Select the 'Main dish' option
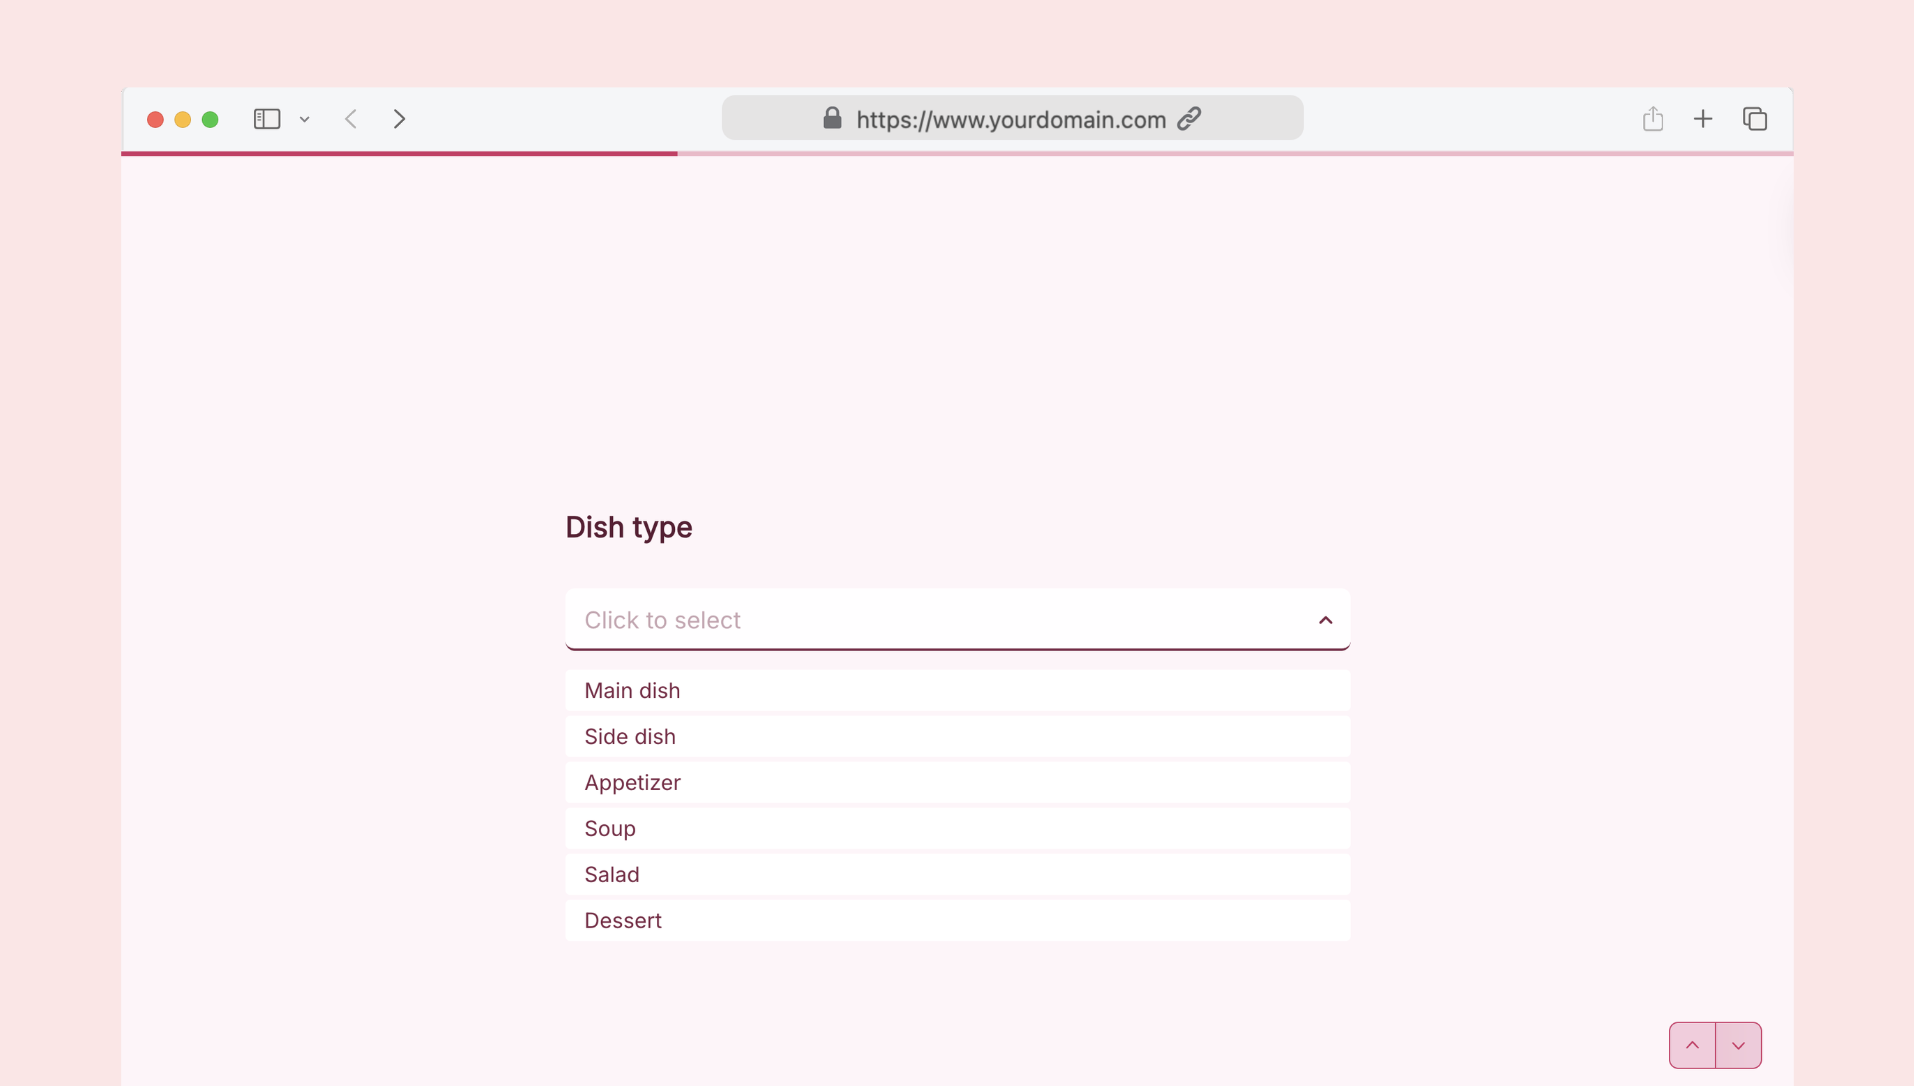This screenshot has width=1914, height=1086. (x=957, y=691)
